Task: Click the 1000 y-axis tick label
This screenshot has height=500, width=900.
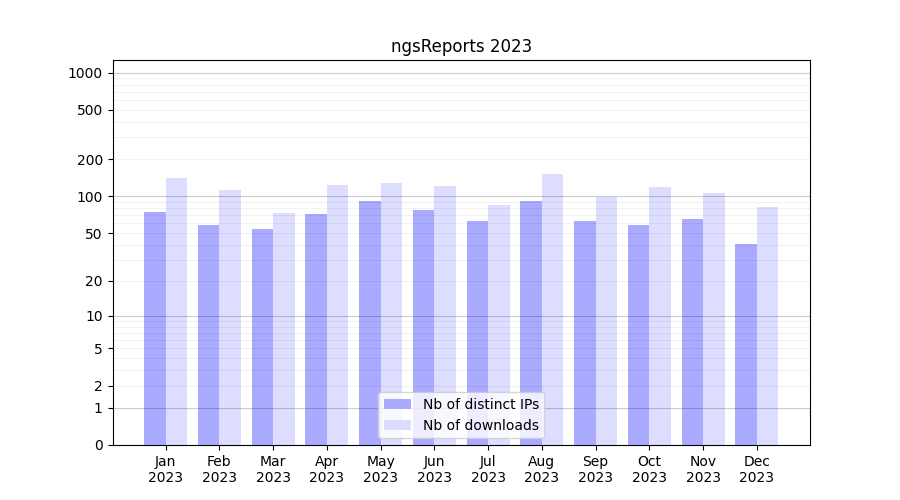Action: point(85,73)
